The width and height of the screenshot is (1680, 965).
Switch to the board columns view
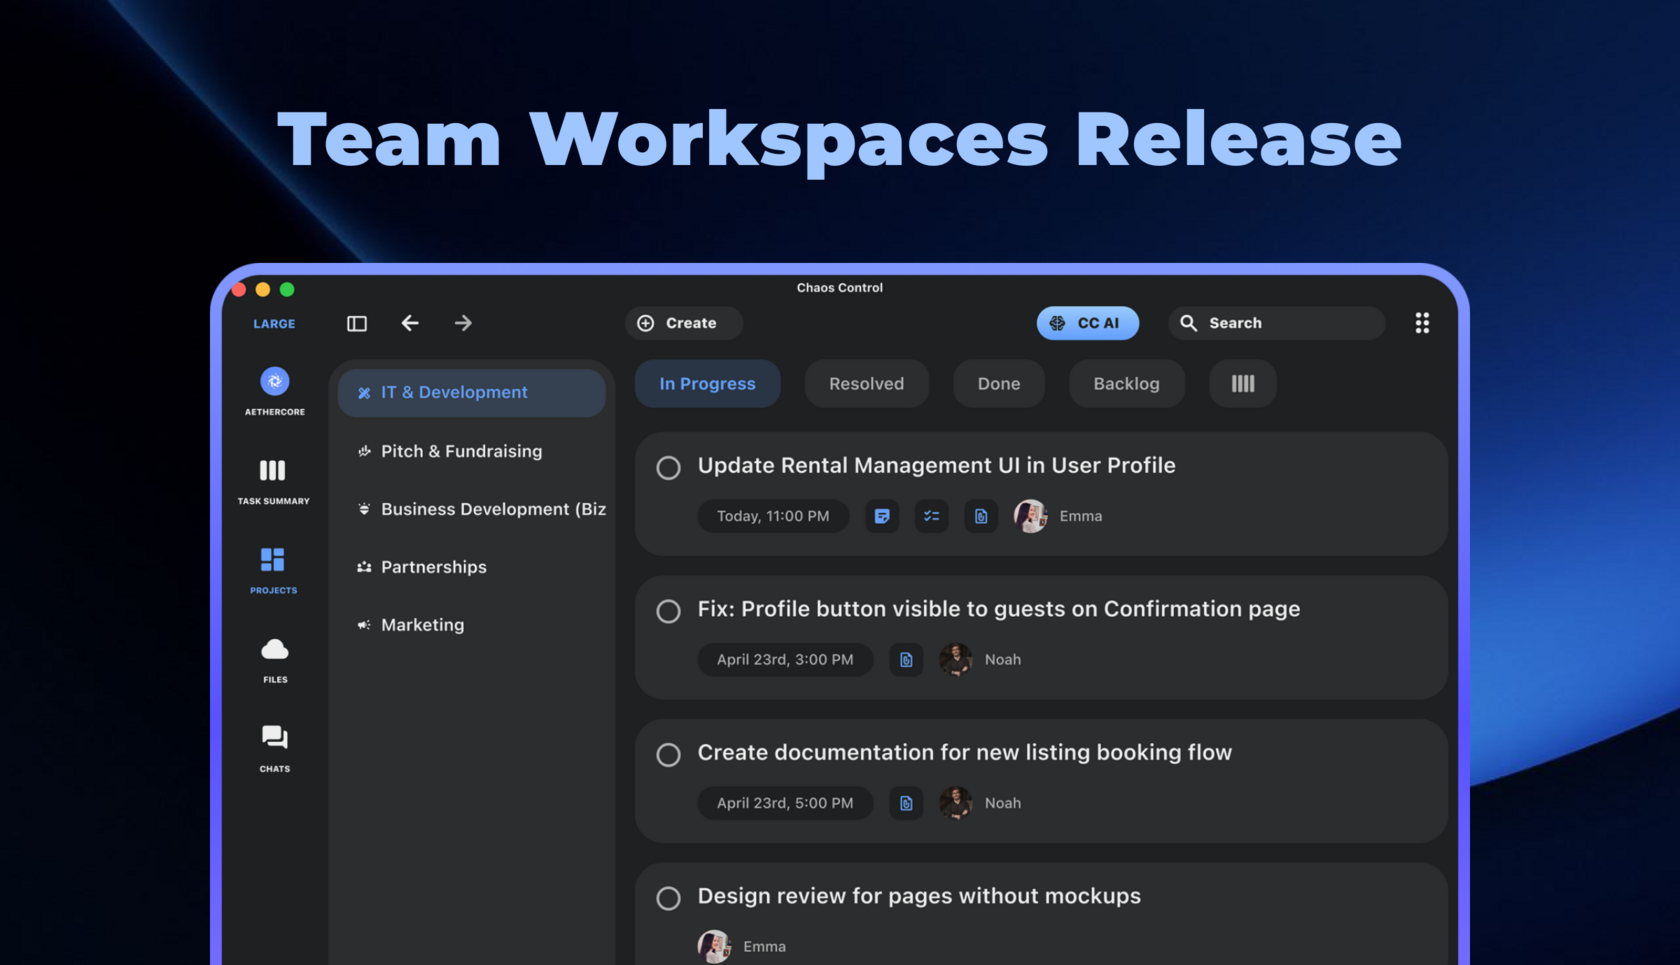coord(1243,384)
